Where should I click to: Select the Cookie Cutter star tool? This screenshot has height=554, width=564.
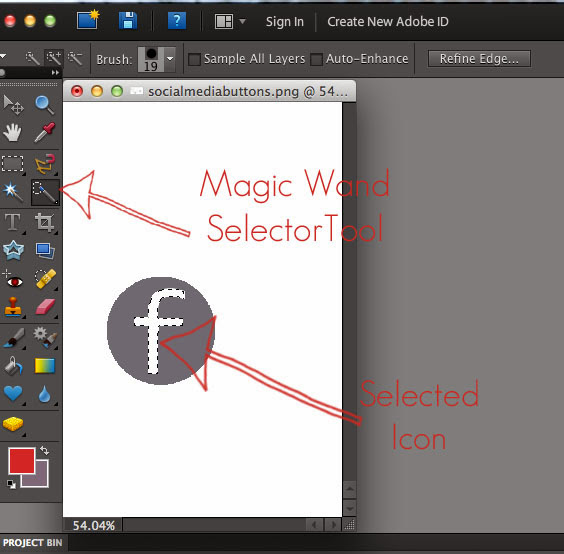tap(13, 250)
